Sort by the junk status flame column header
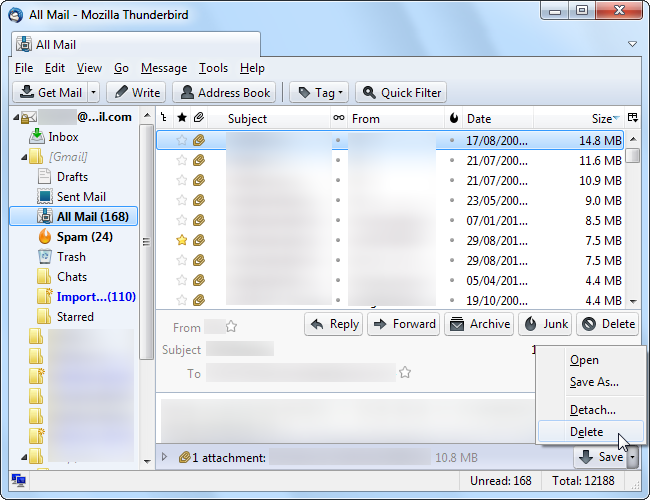This screenshot has width=650, height=500. tap(454, 118)
